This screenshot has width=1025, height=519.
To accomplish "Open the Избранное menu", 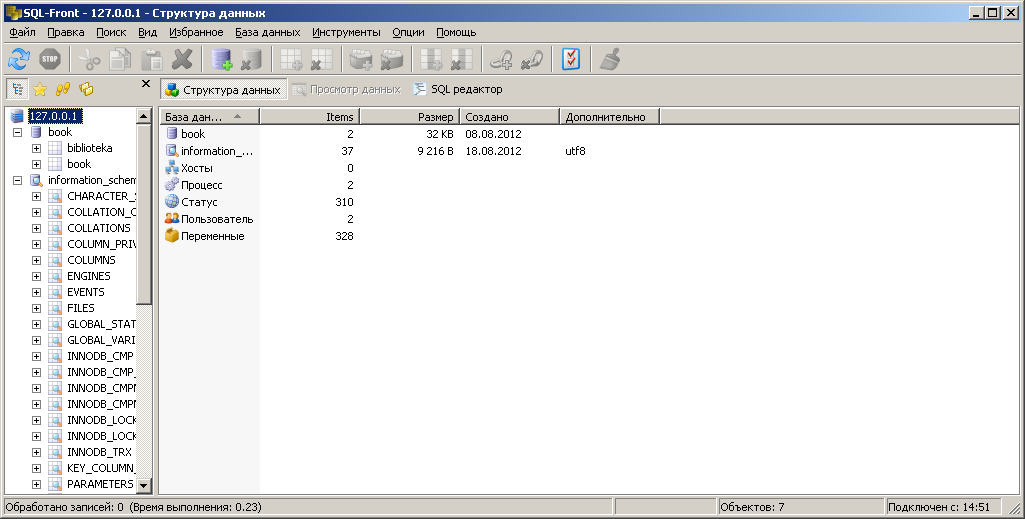I will click(x=196, y=32).
